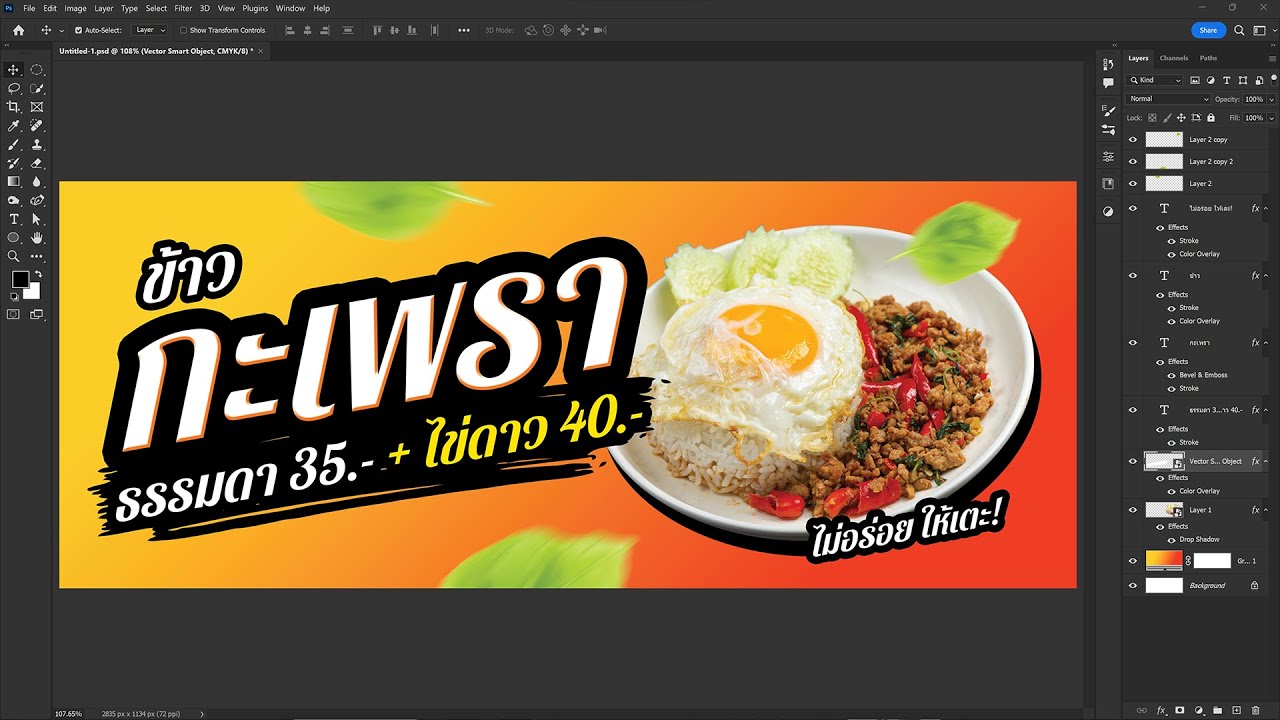Open the Plugins menu
1280x720 pixels.
pyautogui.click(x=255, y=8)
